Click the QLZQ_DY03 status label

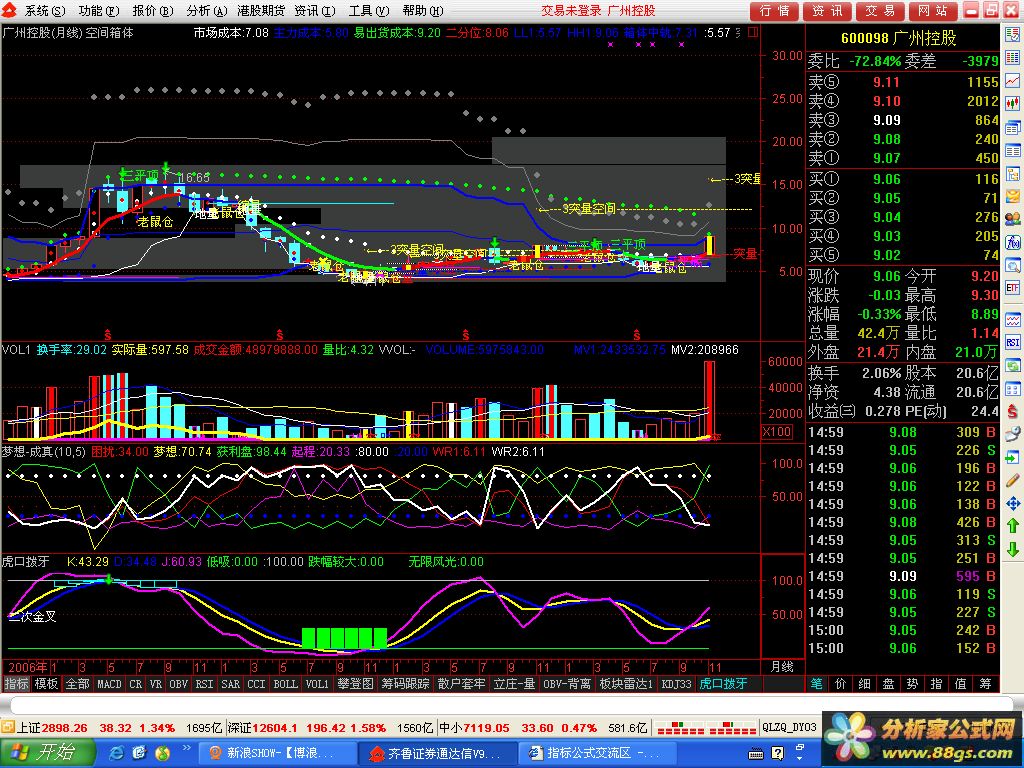pos(790,728)
